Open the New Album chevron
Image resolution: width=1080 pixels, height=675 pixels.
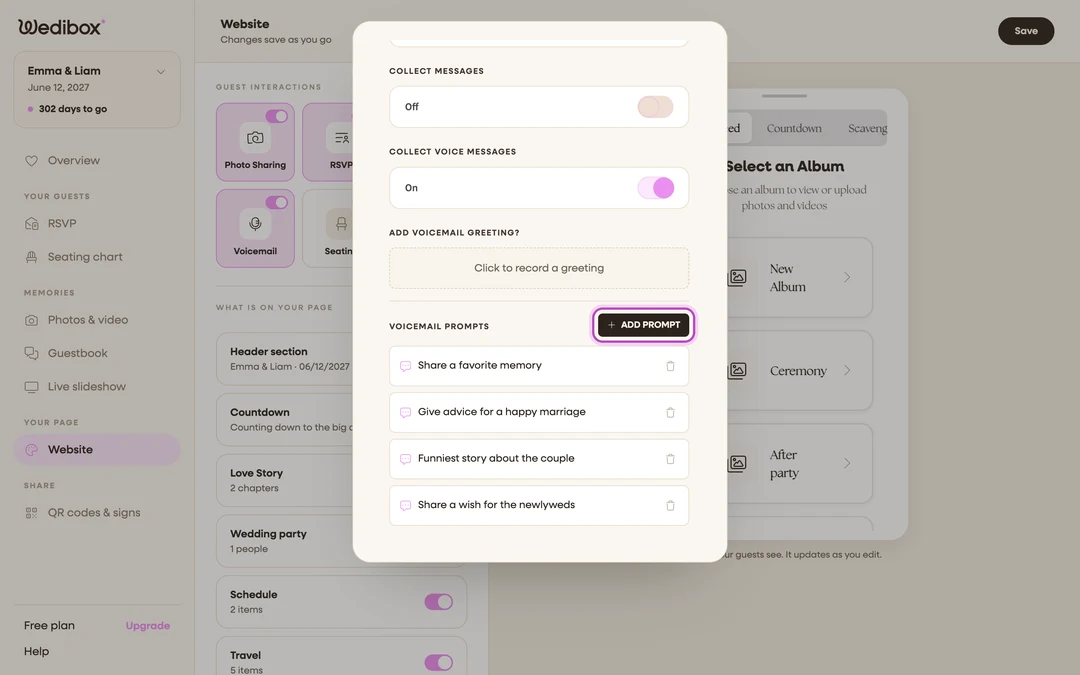click(847, 278)
